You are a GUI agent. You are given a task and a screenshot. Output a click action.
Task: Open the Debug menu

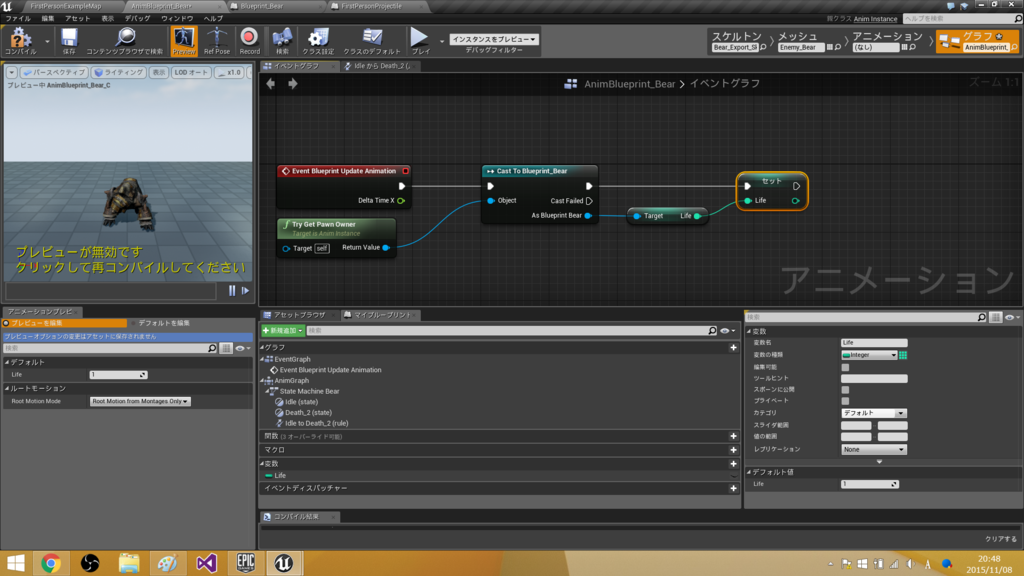point(137,18)
